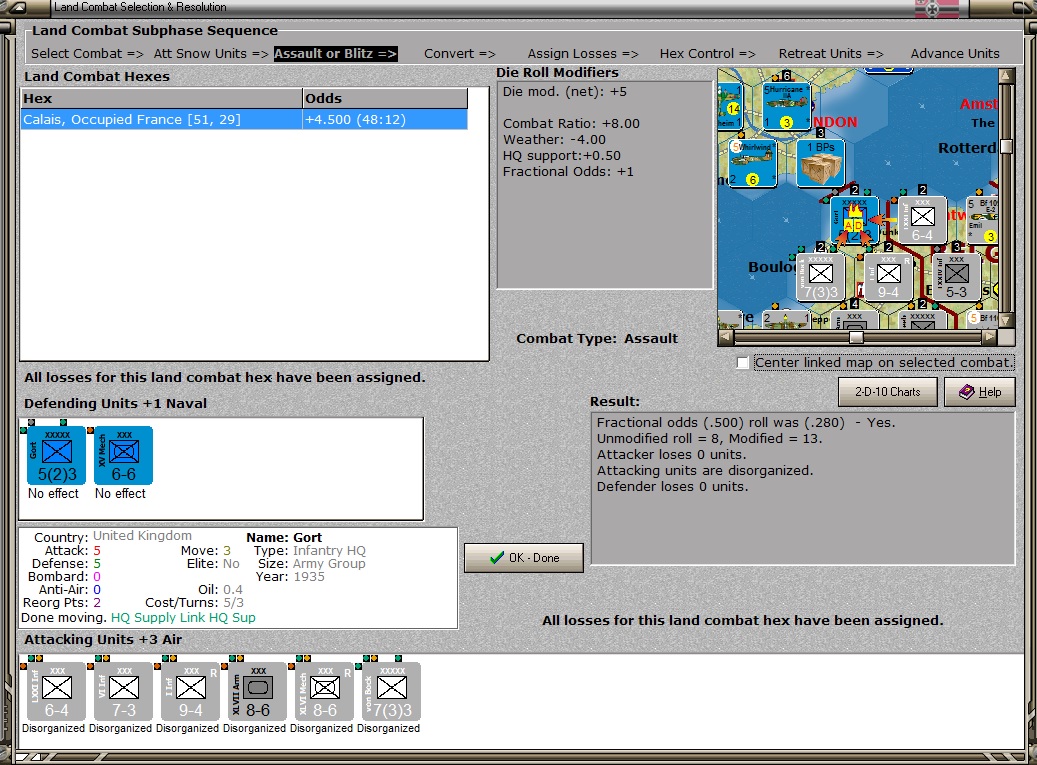1037x765 pixels.
Task: Go to Select Combat subphase
Action: coord(87,54)
